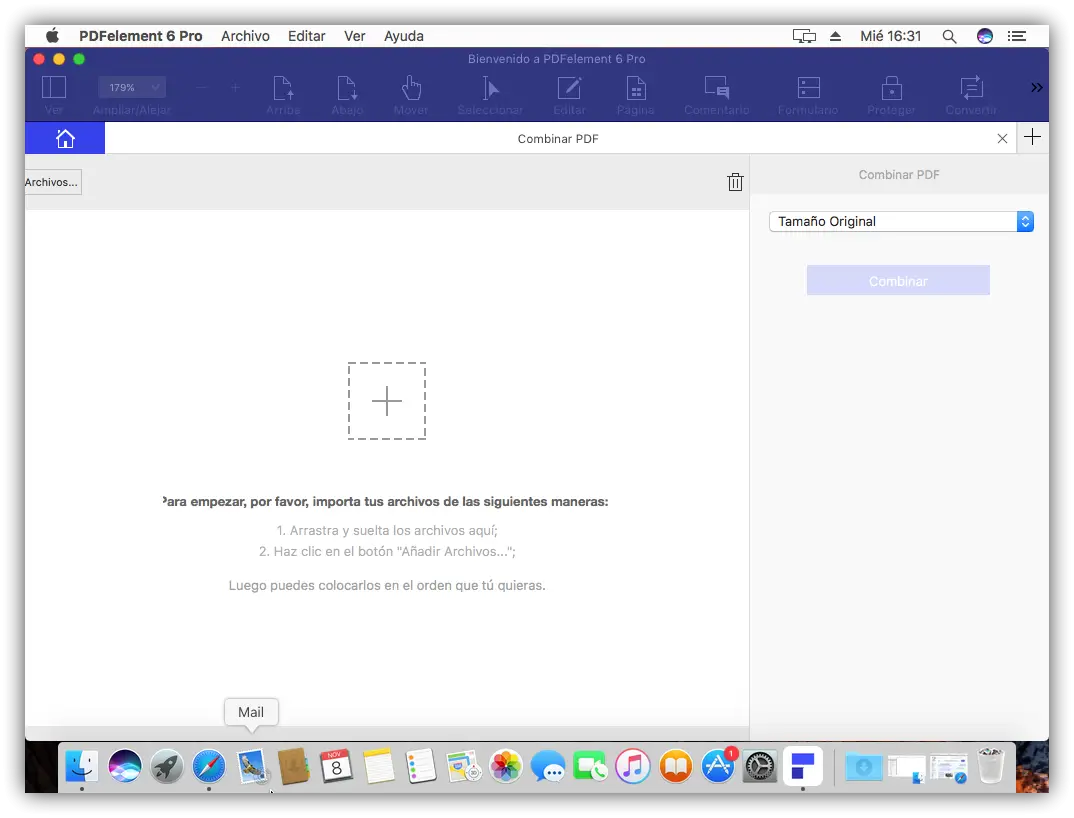Click the Arriba page up icon
The width and height of the screenshot is (1074, 818).
[283, 88]
